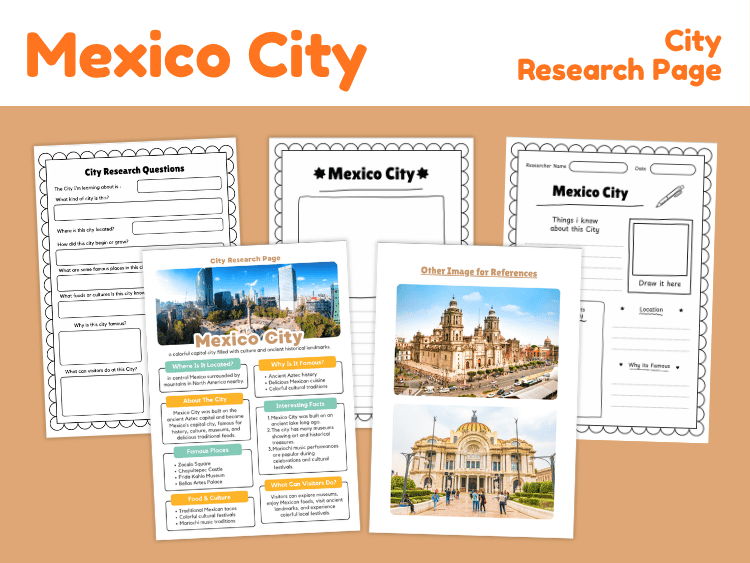Viewport: 750px width, 563px height.
Task: Click the 'Chapultepec Castle' list item
Action: [199, 470]
